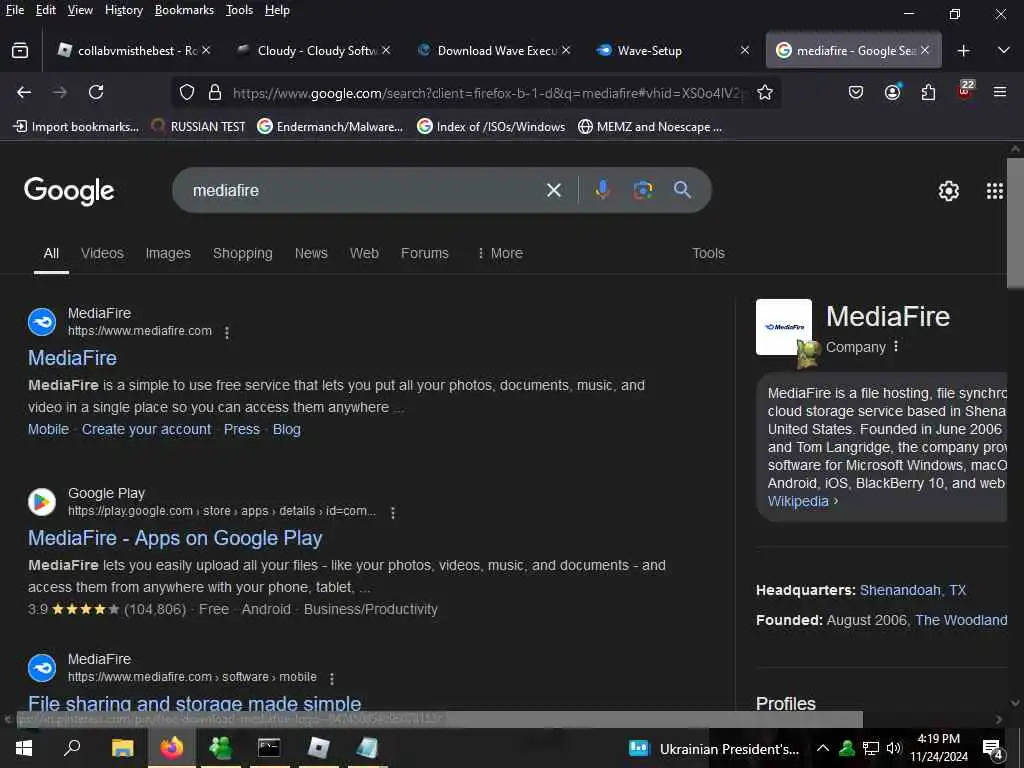Screen dimensions: 1024x768
Task: Open Shenandoah, TX headquarters link
Action: (x=912, y=590)
